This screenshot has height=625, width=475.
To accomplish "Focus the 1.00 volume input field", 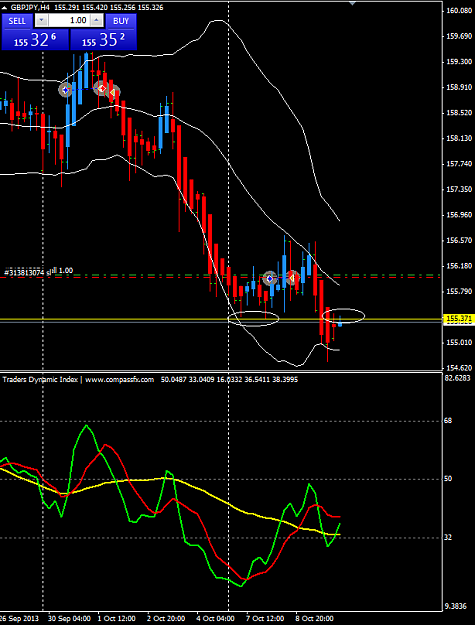I will pos(70,20).
